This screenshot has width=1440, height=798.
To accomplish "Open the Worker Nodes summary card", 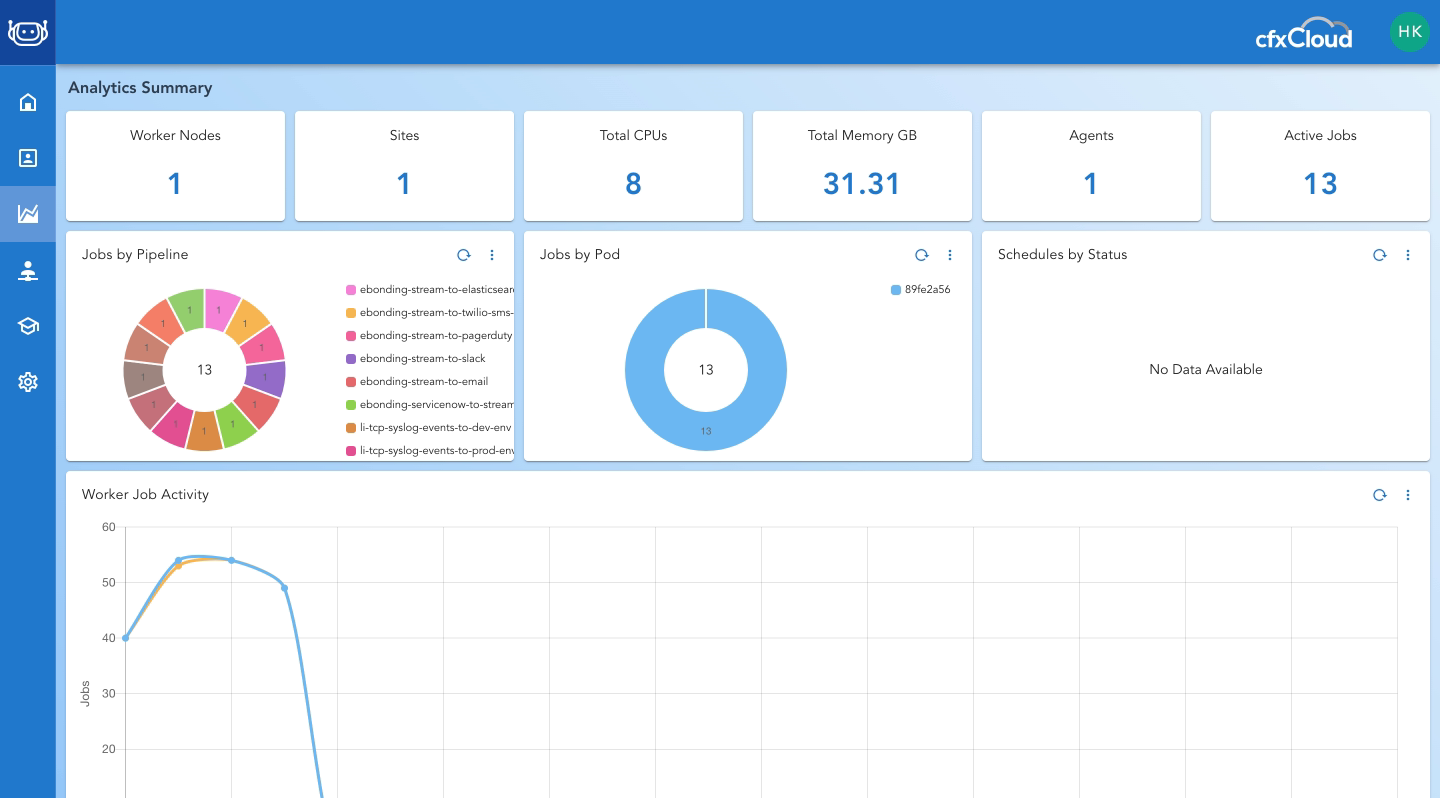I will click(x=175, y=166).
